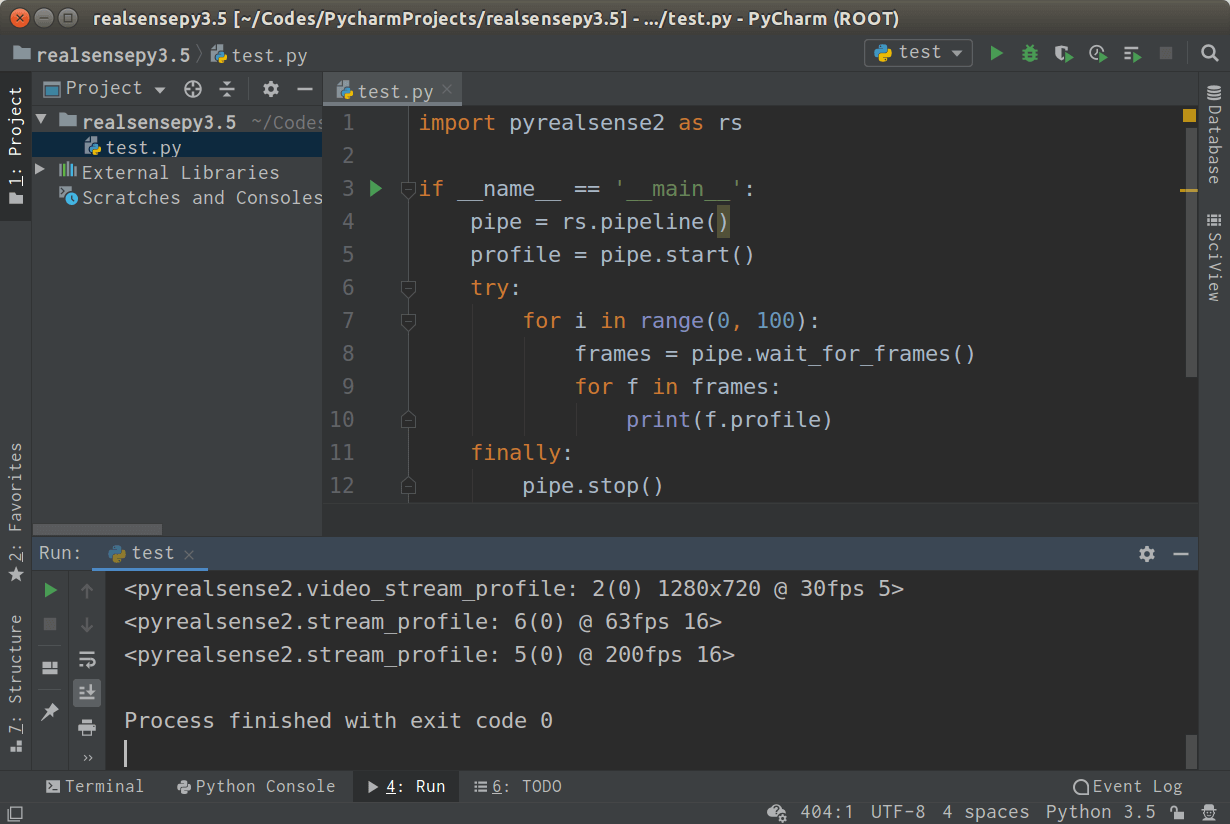
Task: Open the Python Console tool window
Action: [x=256, y=786]
